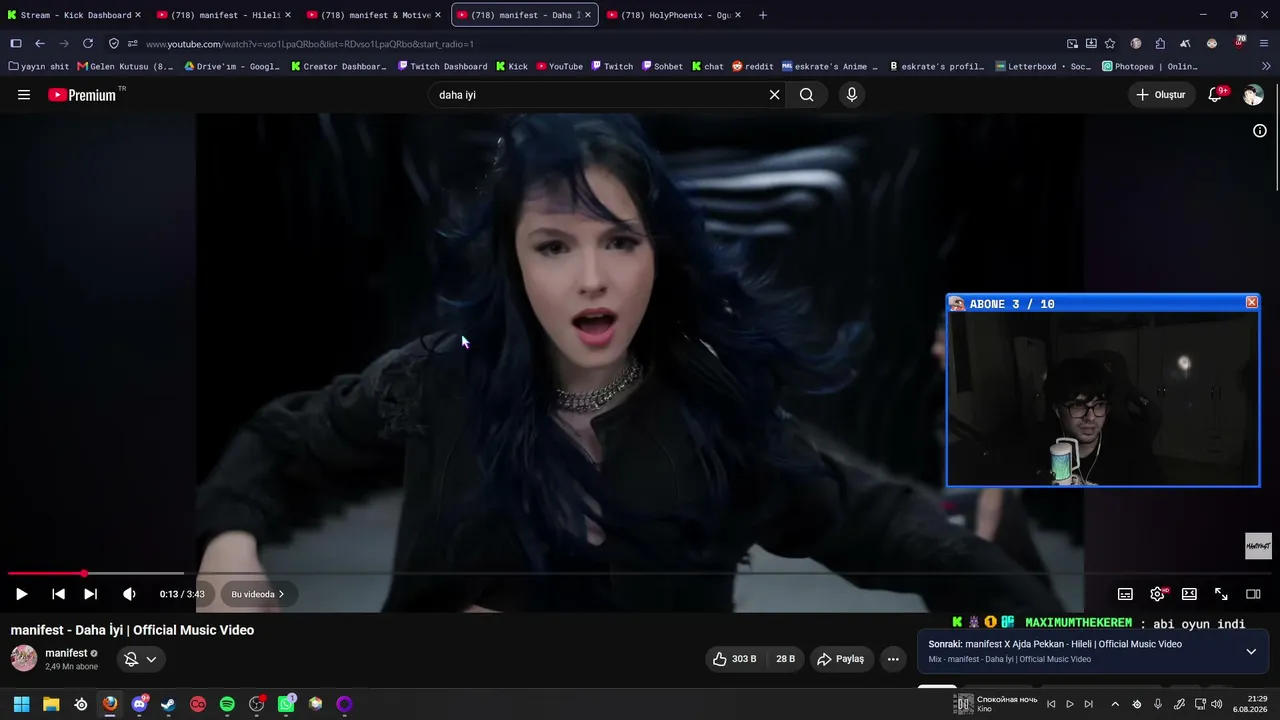Open the Photopea bookmark
Screen dimensions: 1280x720
(1150, 67)
